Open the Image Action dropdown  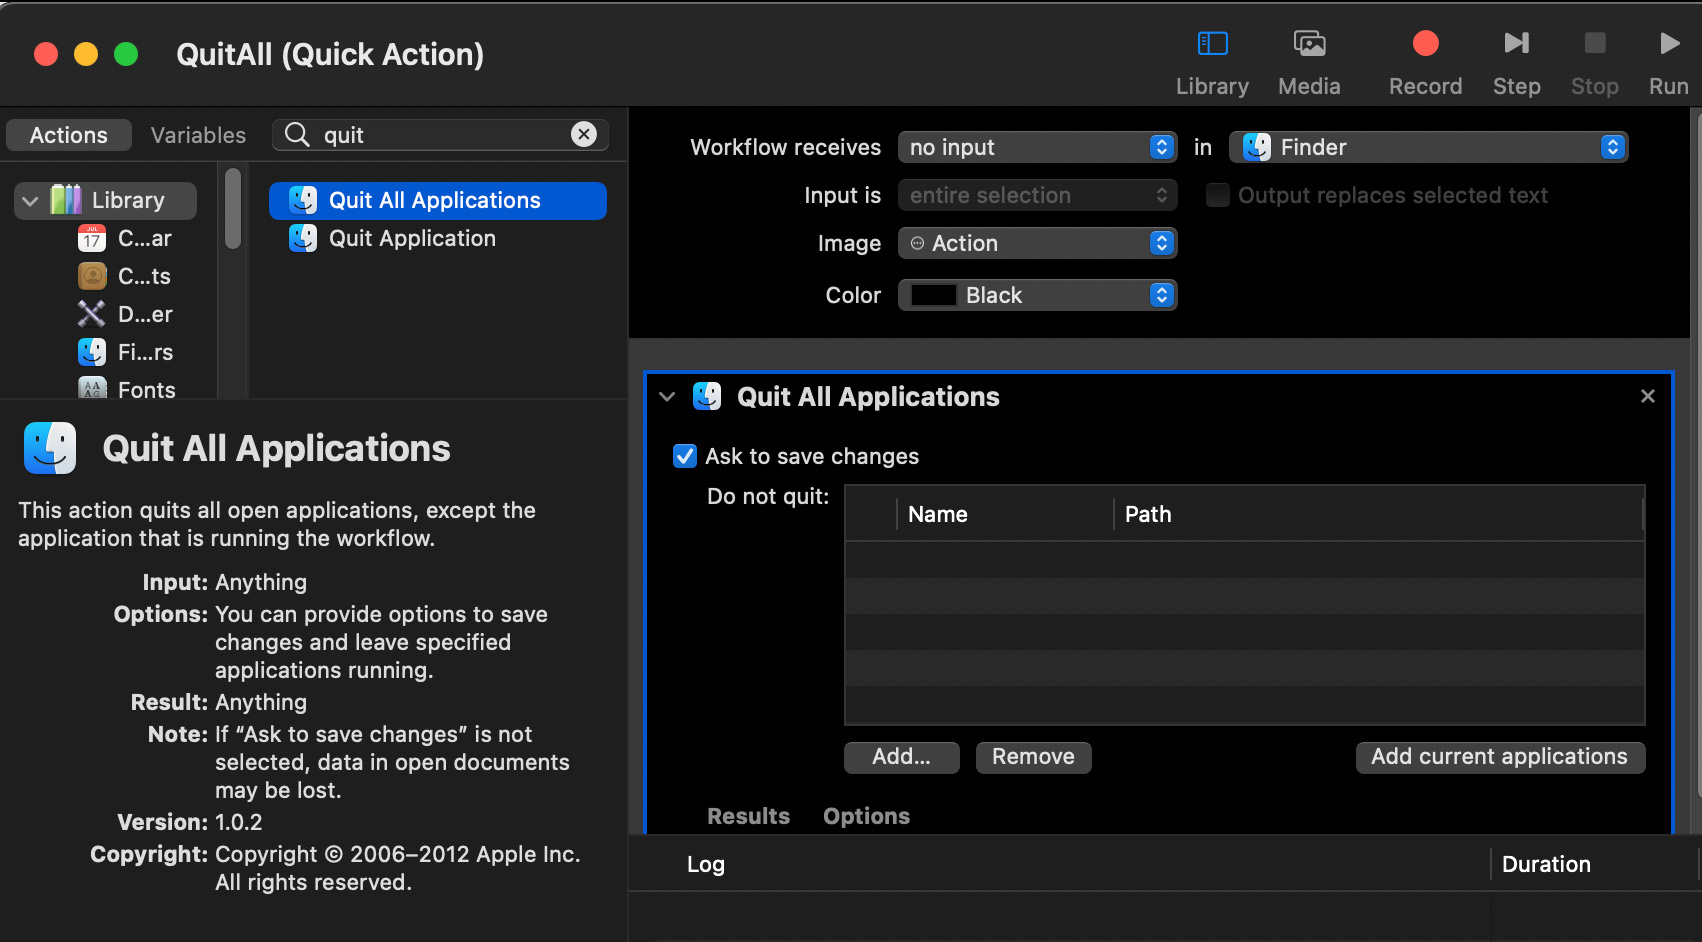tap(1037, 243)
